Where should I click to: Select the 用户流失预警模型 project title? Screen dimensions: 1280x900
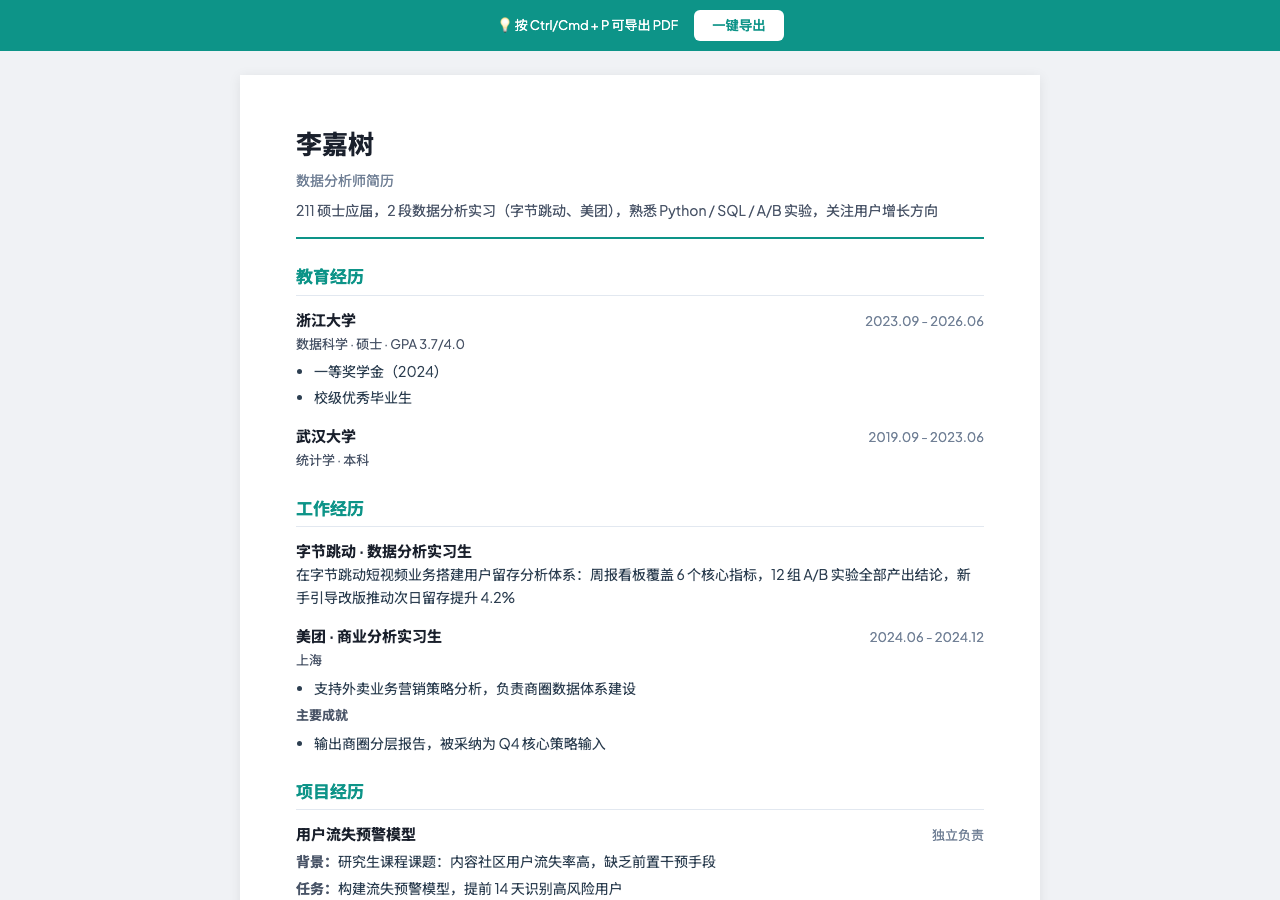click(x=356, y=835)
